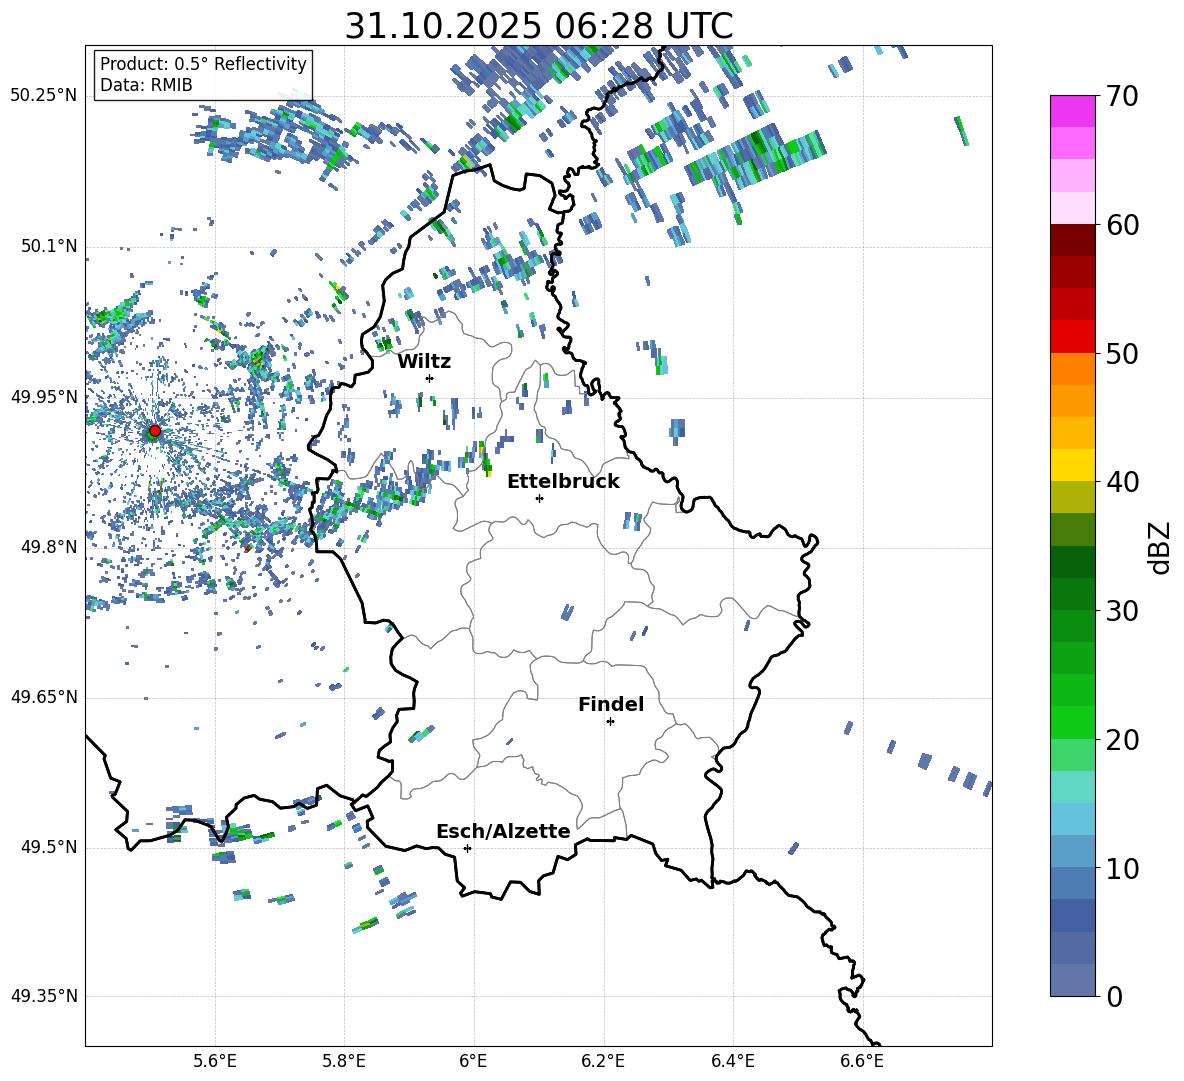Click the orange swatch just below 50 dBZ
The width and height of the screenshot is (1184, 1081).
click(1072, 369)
